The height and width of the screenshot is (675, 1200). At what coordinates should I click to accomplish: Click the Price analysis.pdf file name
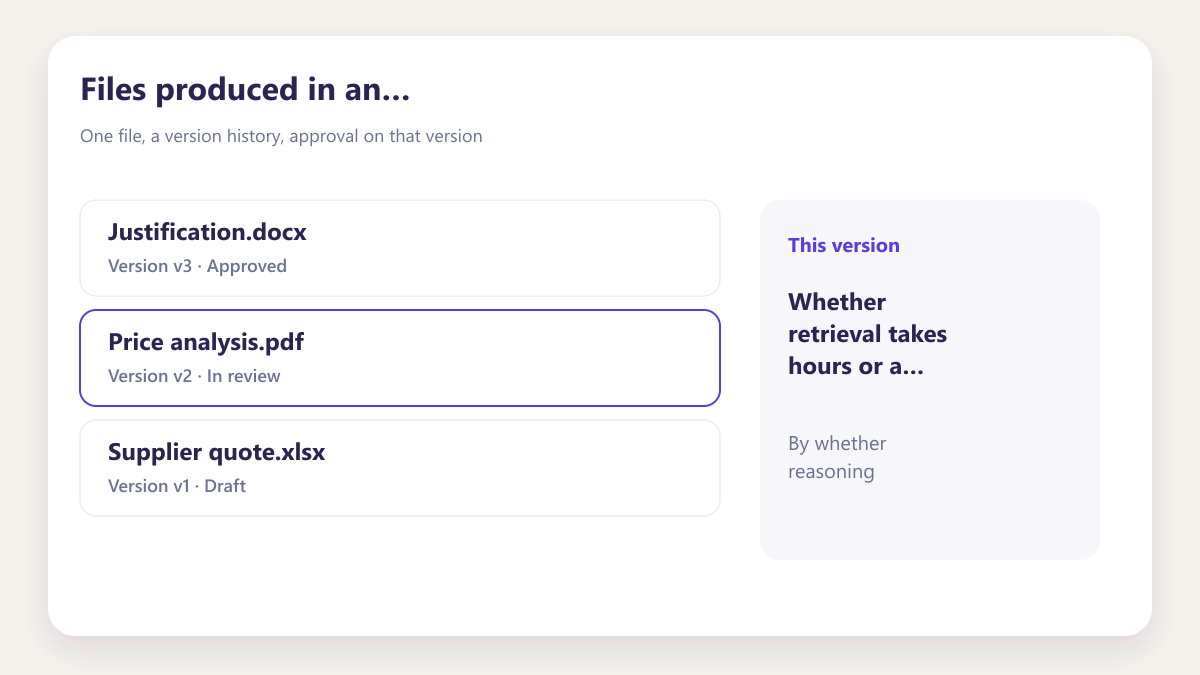point(206,342)
